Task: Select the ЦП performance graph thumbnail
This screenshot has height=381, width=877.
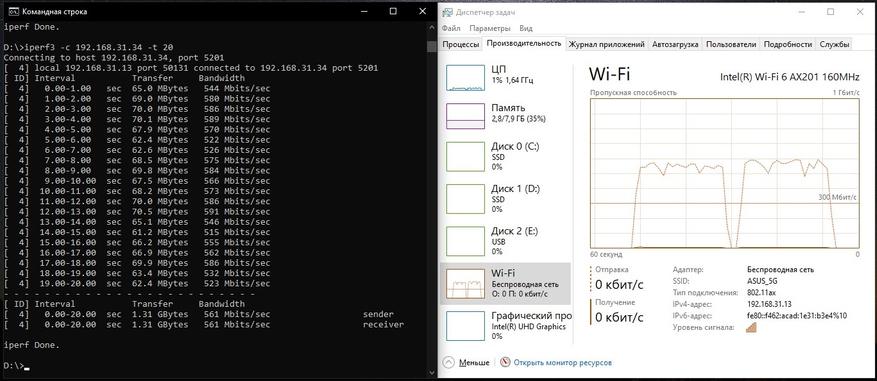Action: tap(465, 77)
